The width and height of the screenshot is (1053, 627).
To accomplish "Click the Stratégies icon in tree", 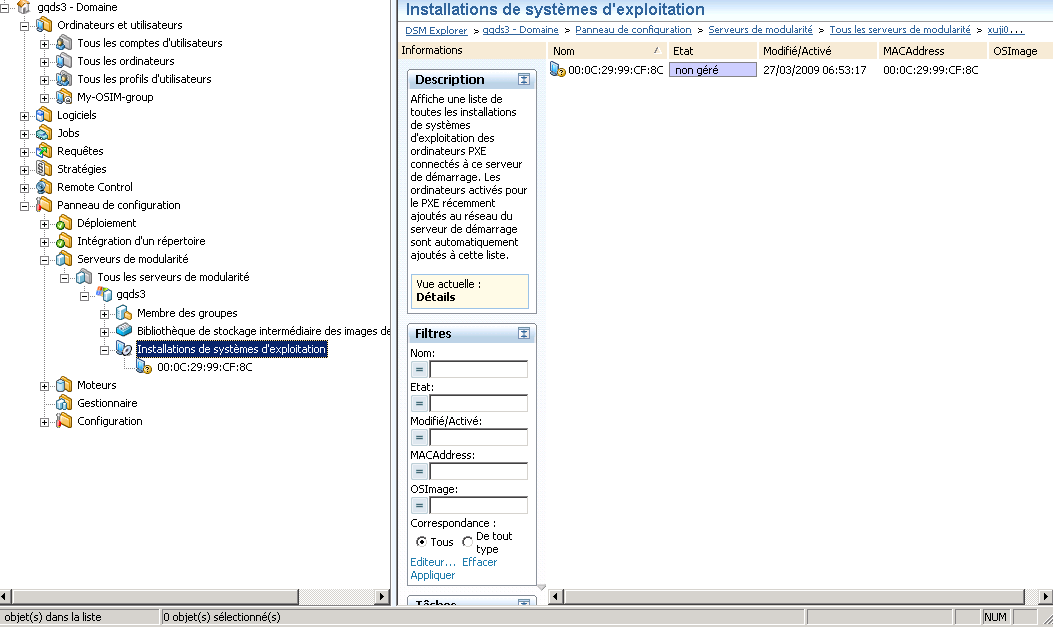I will coord(44,169).
